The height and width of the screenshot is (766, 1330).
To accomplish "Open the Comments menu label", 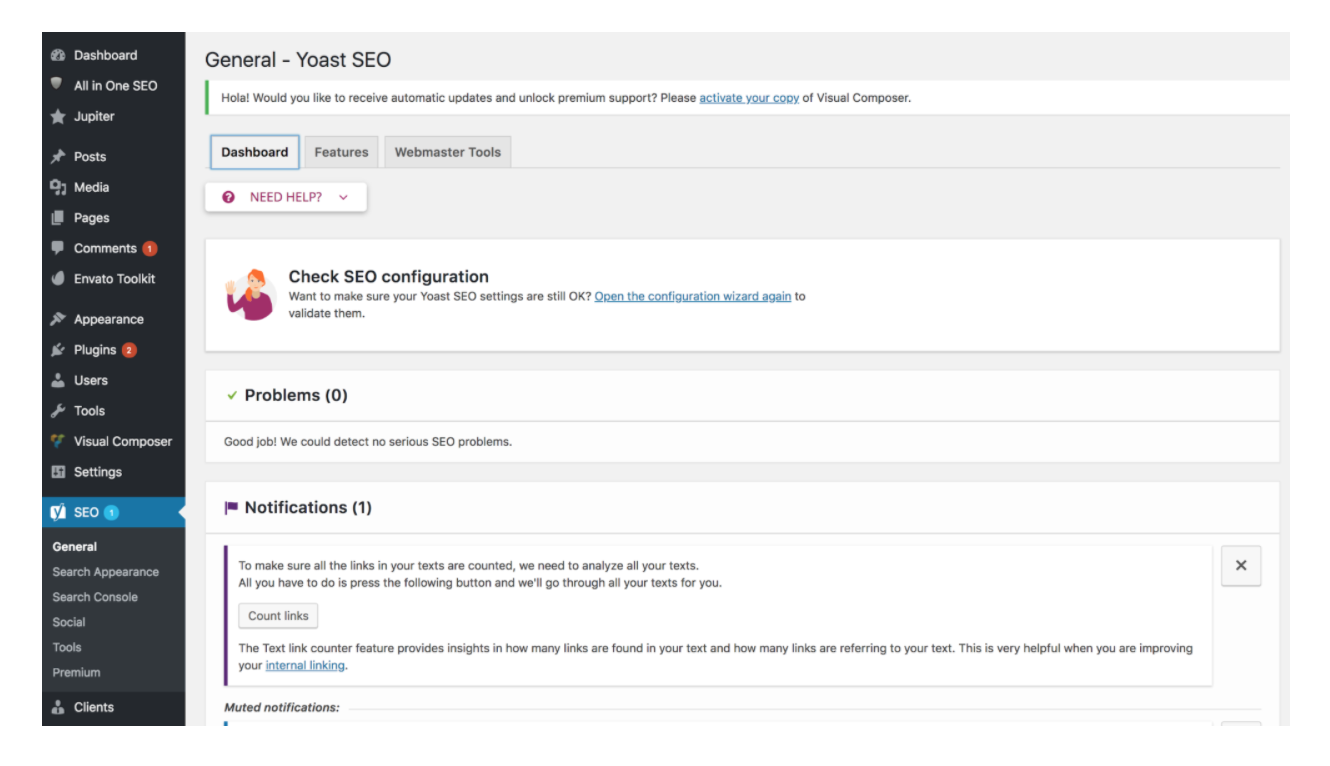I will [105, 248].
